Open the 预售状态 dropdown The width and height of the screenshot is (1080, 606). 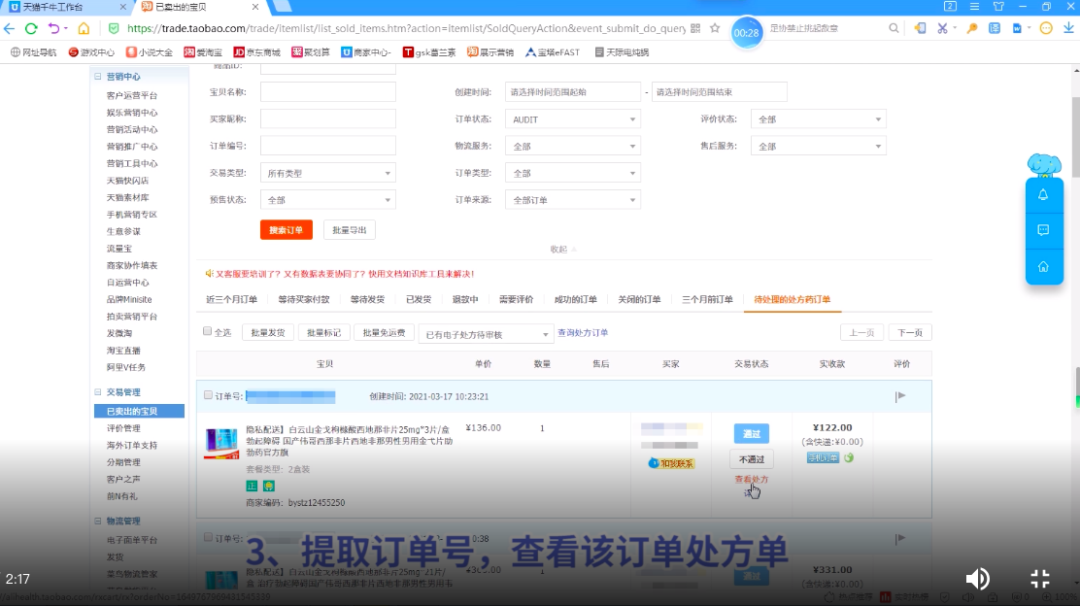328,200
